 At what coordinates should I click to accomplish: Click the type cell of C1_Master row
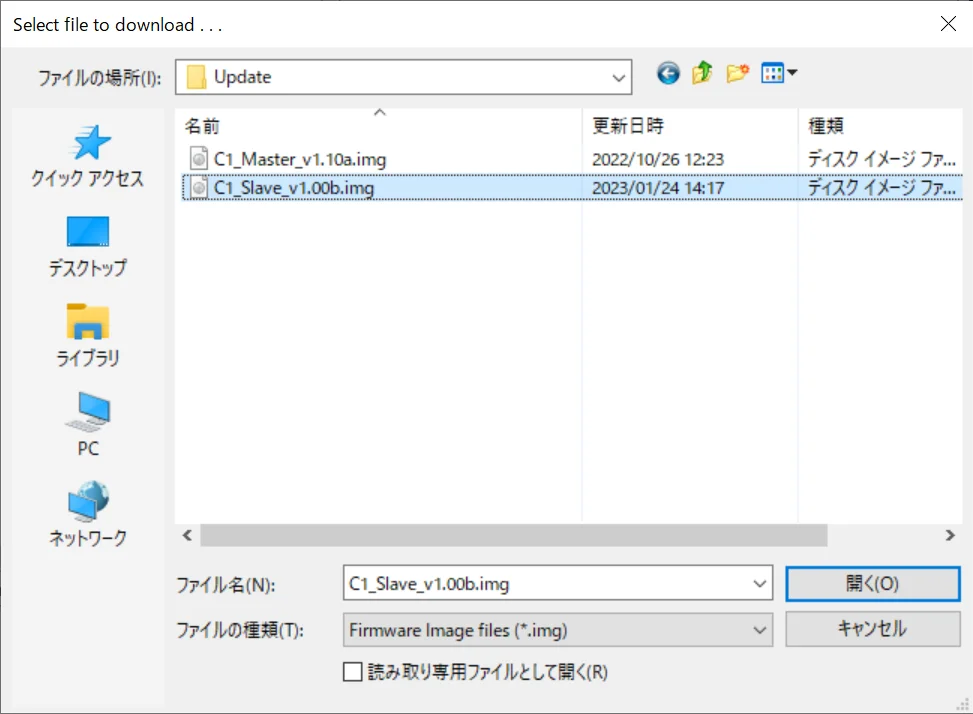coord(881,159)
